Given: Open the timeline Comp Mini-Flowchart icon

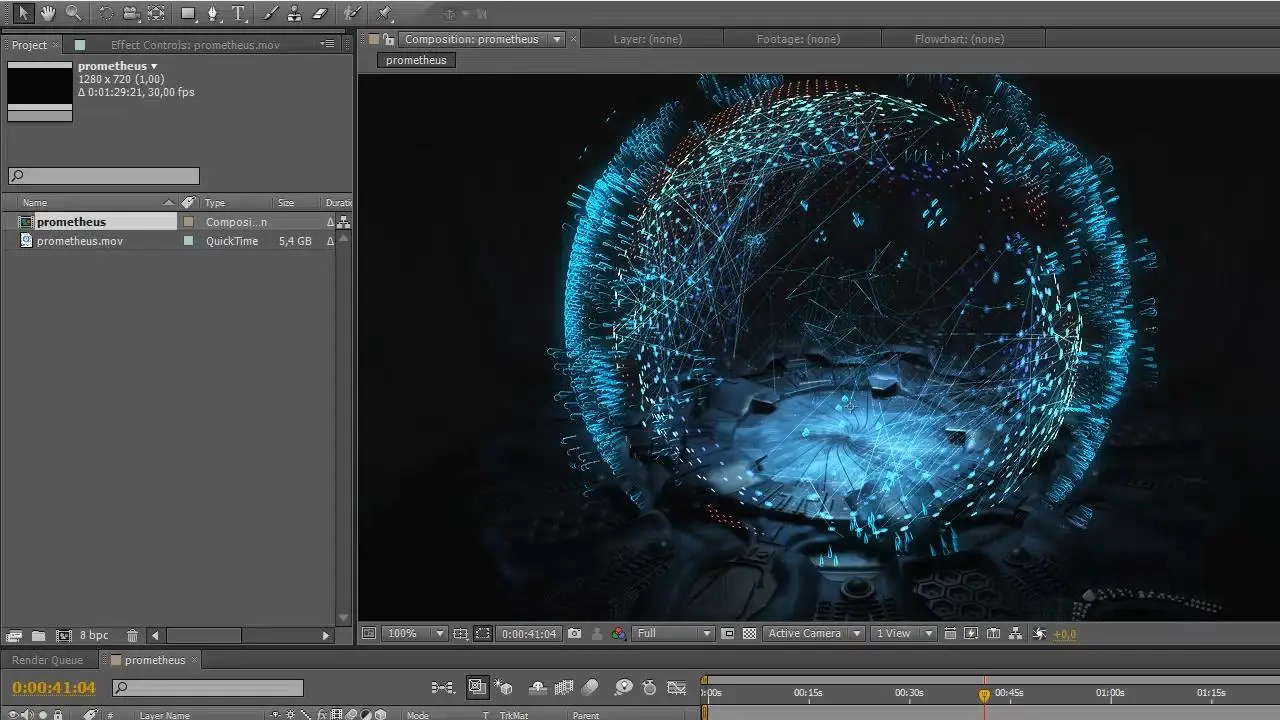Looking at the screenshot, I should (442, 687).
